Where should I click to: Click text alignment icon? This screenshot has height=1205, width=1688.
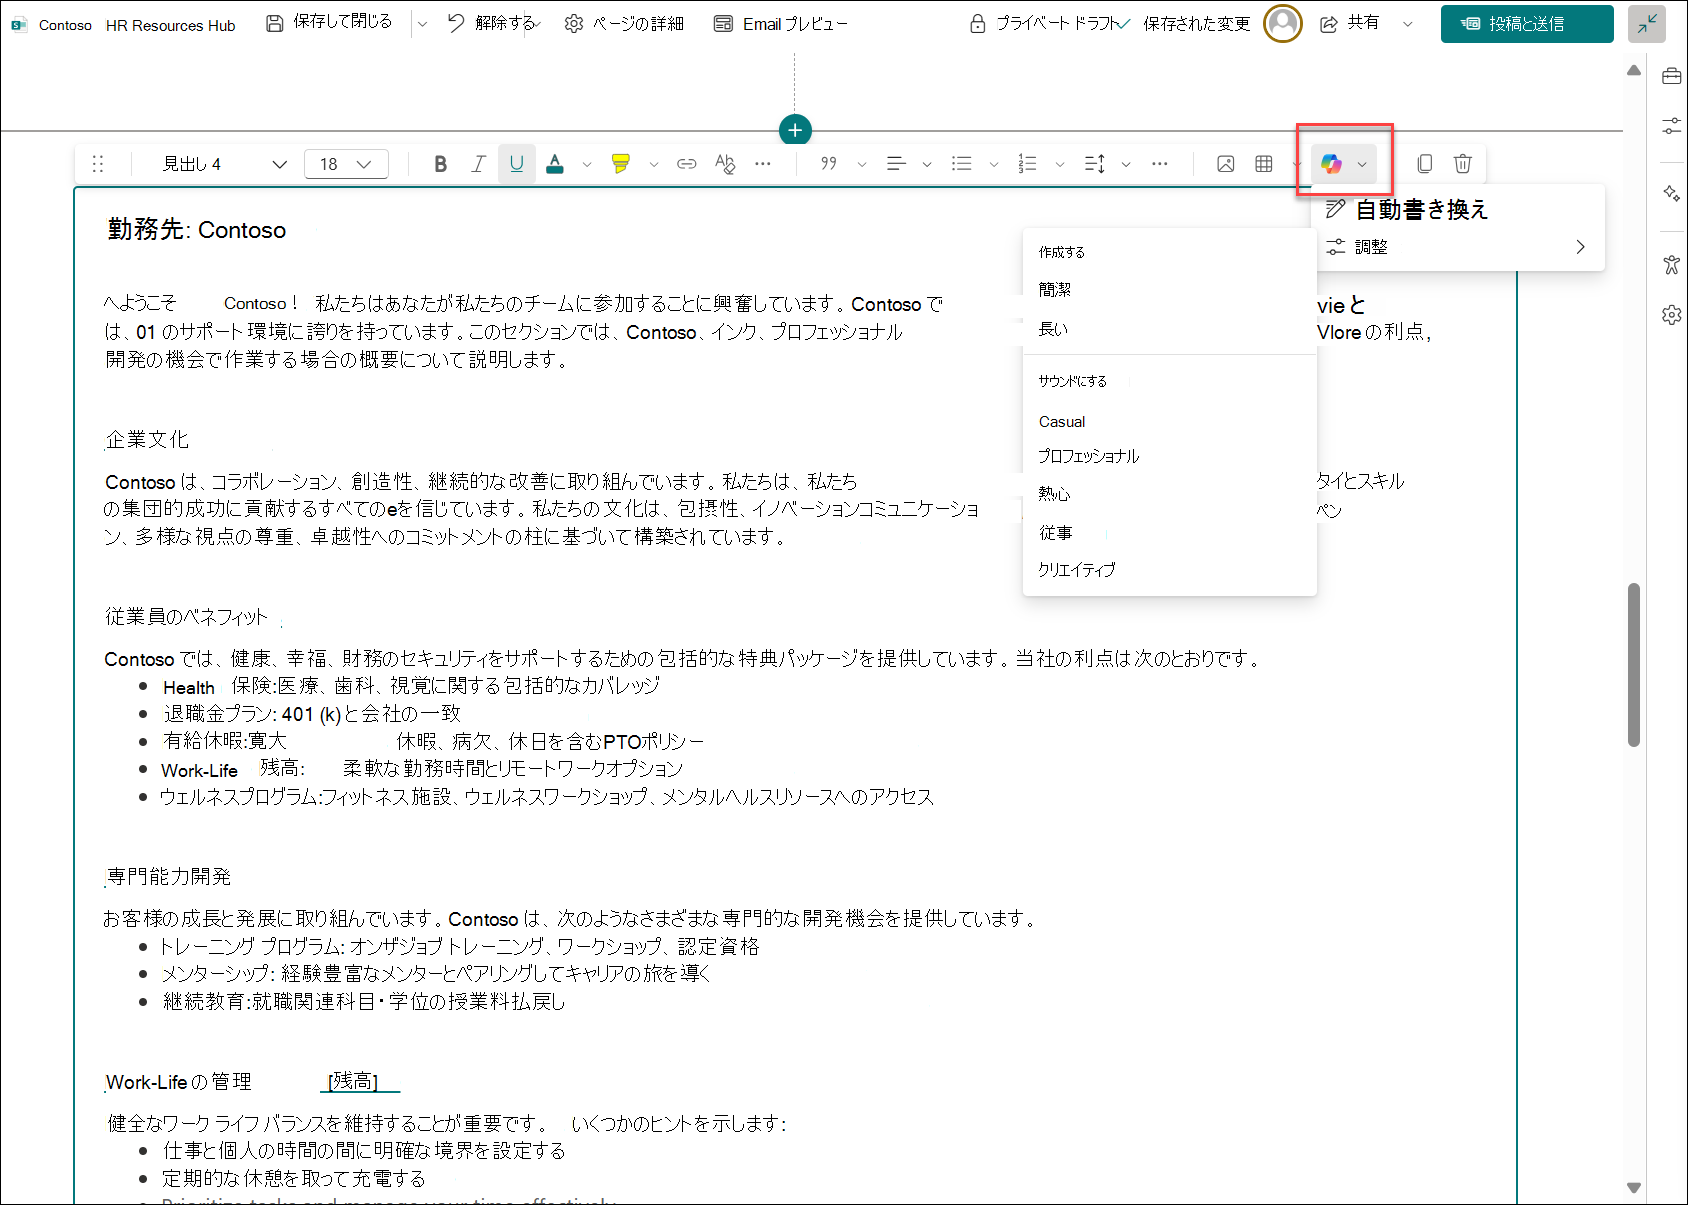click(896, 164)
